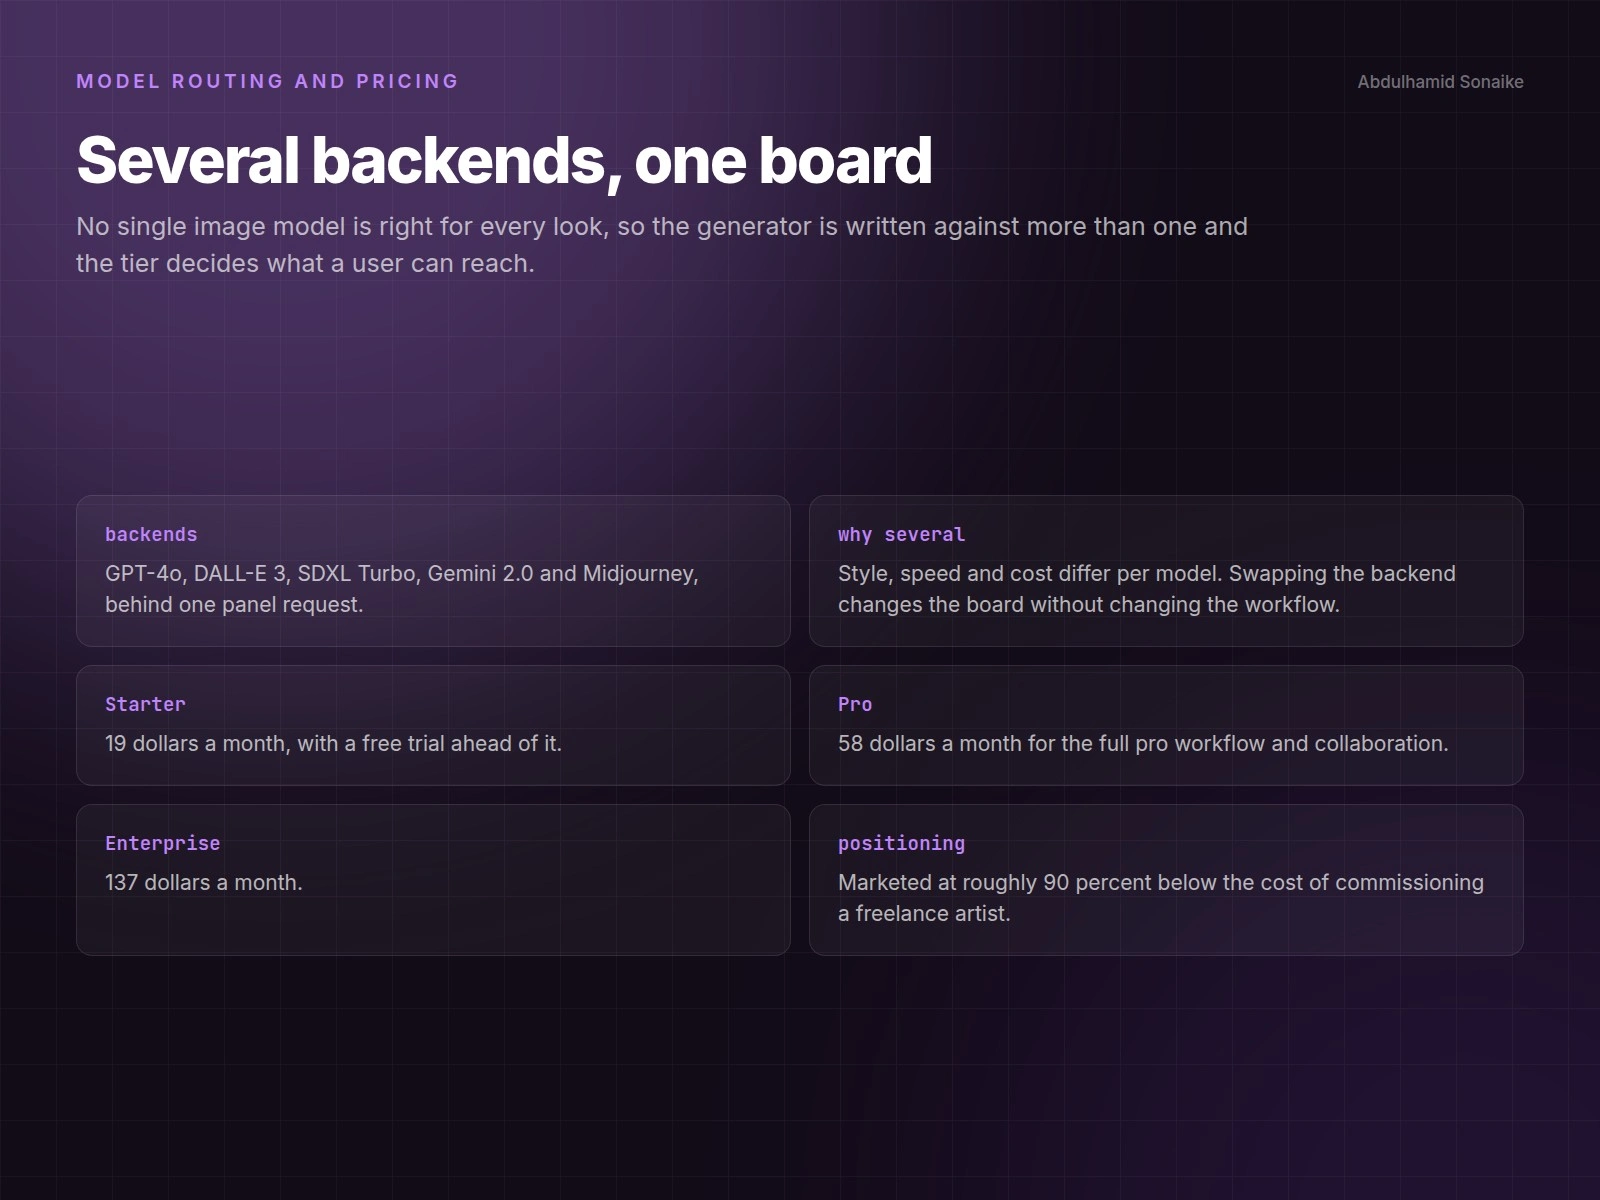Click the 'backends' card label
The width and height of the screenshot is (1600, 1200).
point(151,534)
